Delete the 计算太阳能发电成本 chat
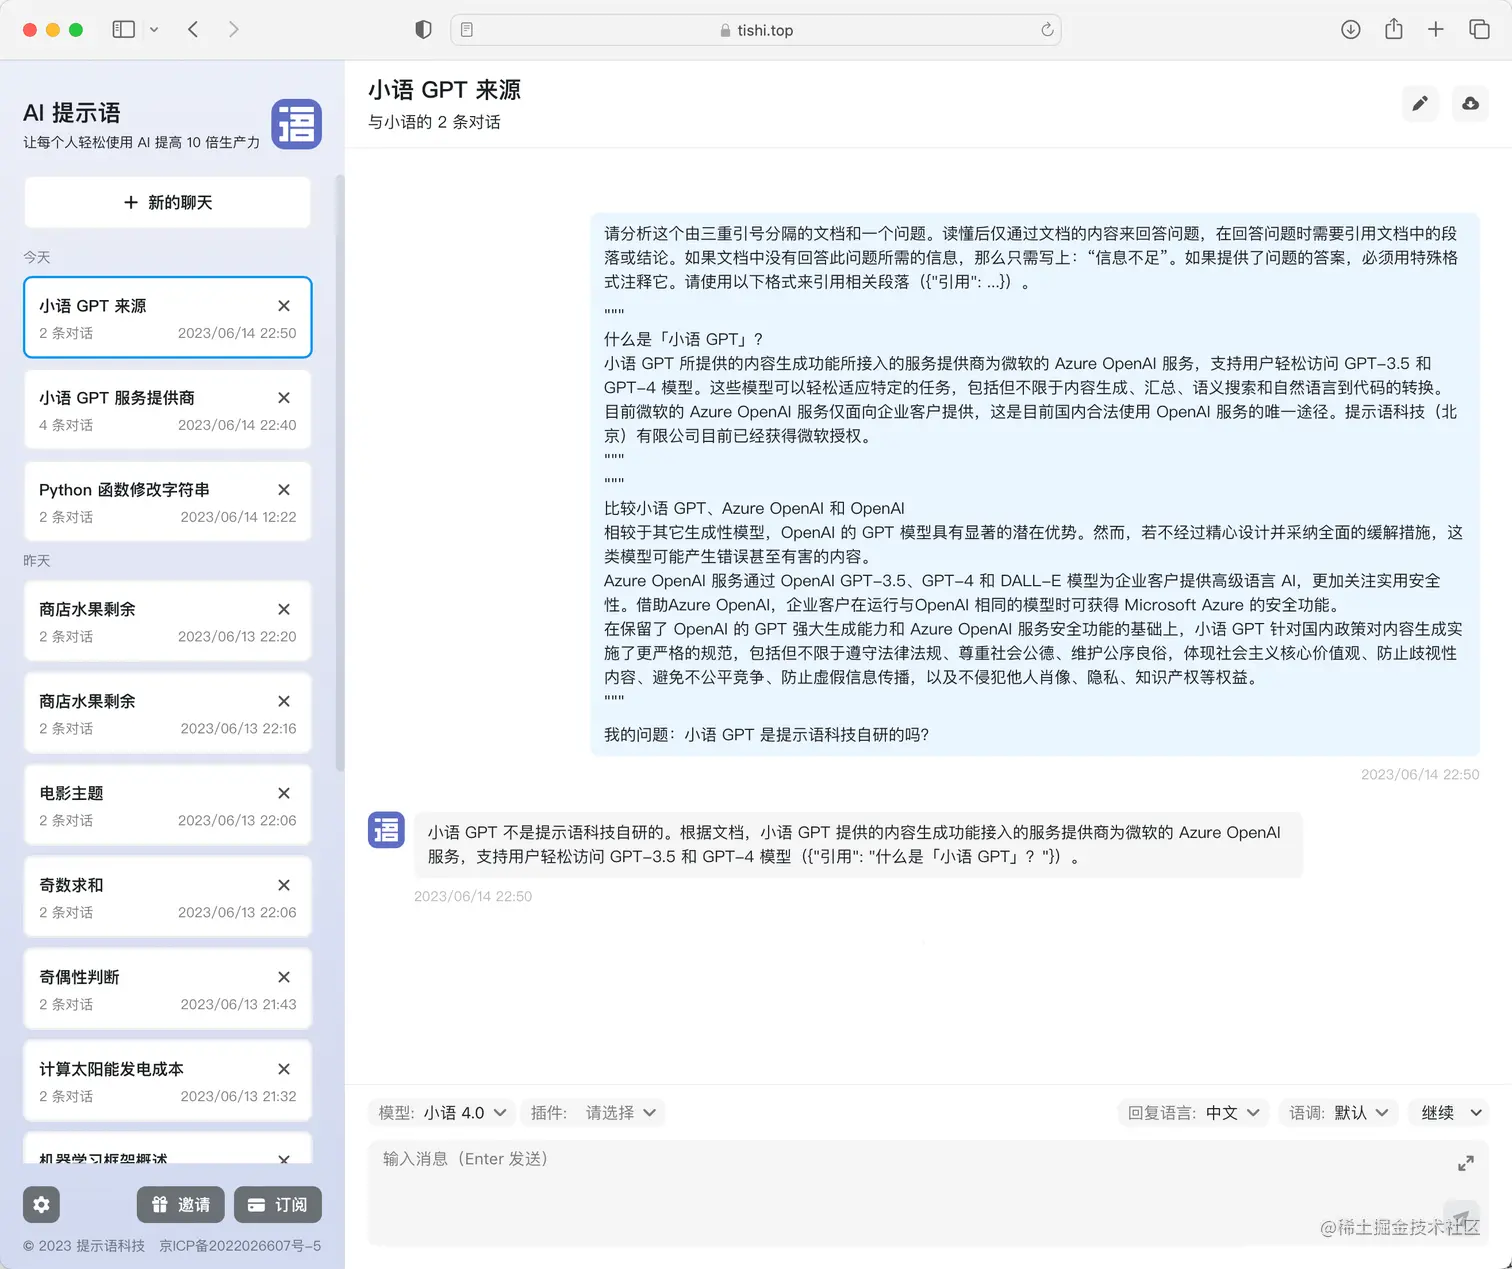Viewport: 1512px width, 1269px height. 284,1069
